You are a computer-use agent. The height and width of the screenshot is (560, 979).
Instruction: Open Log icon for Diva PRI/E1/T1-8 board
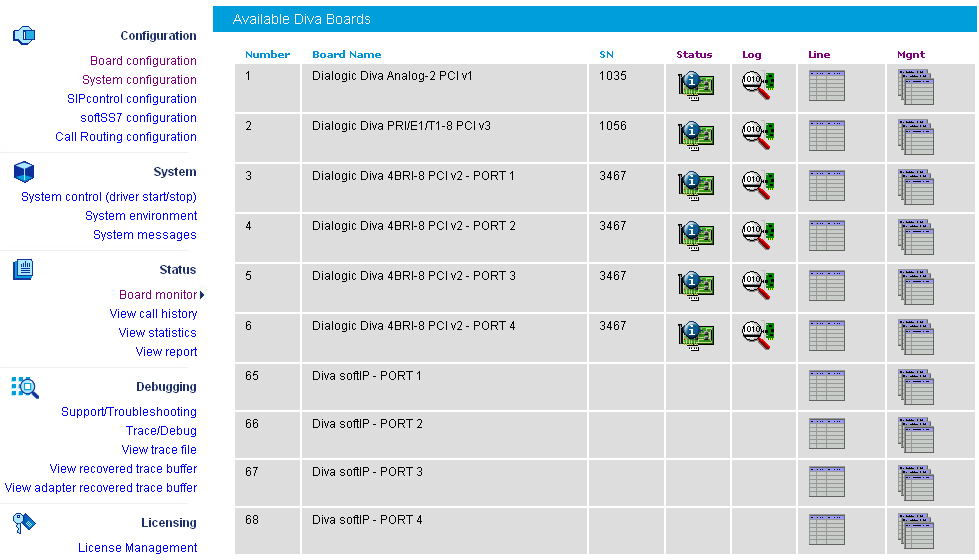coord(758,136)
